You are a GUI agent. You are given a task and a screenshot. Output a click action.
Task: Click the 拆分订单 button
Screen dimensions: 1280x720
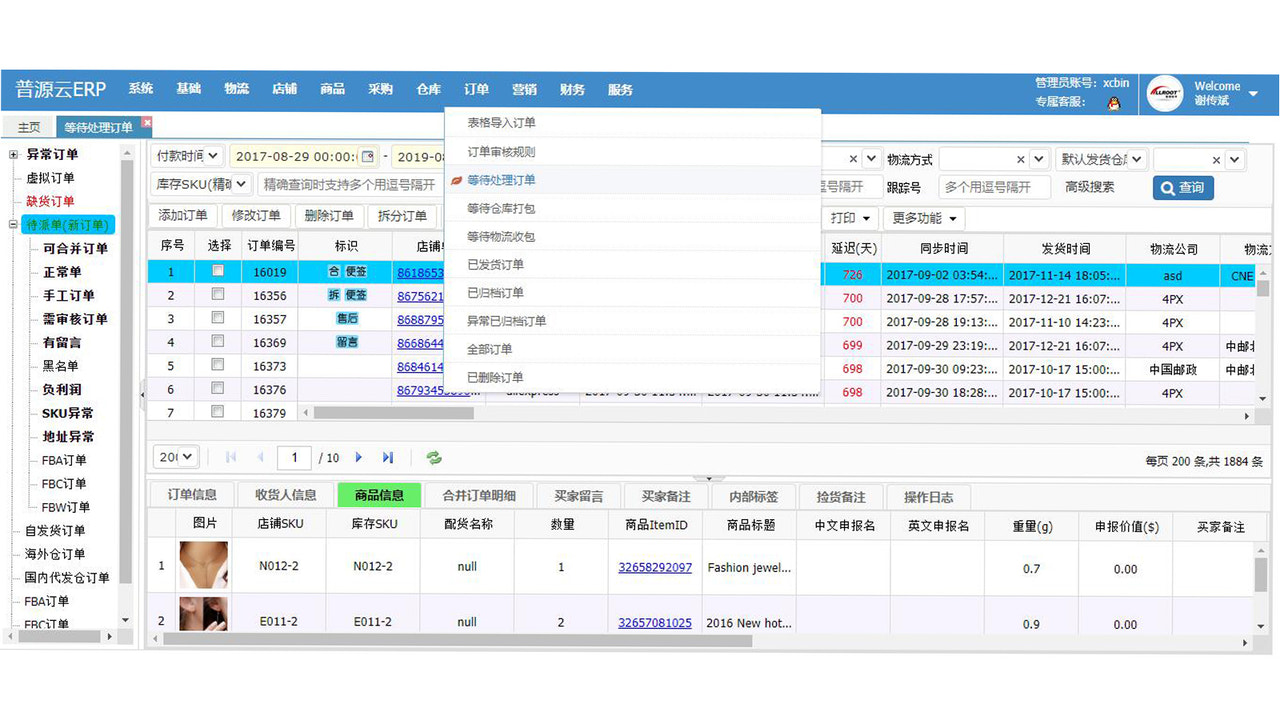pos(402,216)
